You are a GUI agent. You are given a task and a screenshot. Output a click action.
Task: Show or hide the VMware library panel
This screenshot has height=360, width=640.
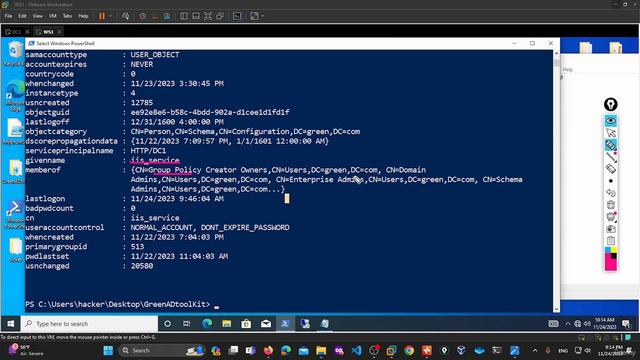click(184, 16)
